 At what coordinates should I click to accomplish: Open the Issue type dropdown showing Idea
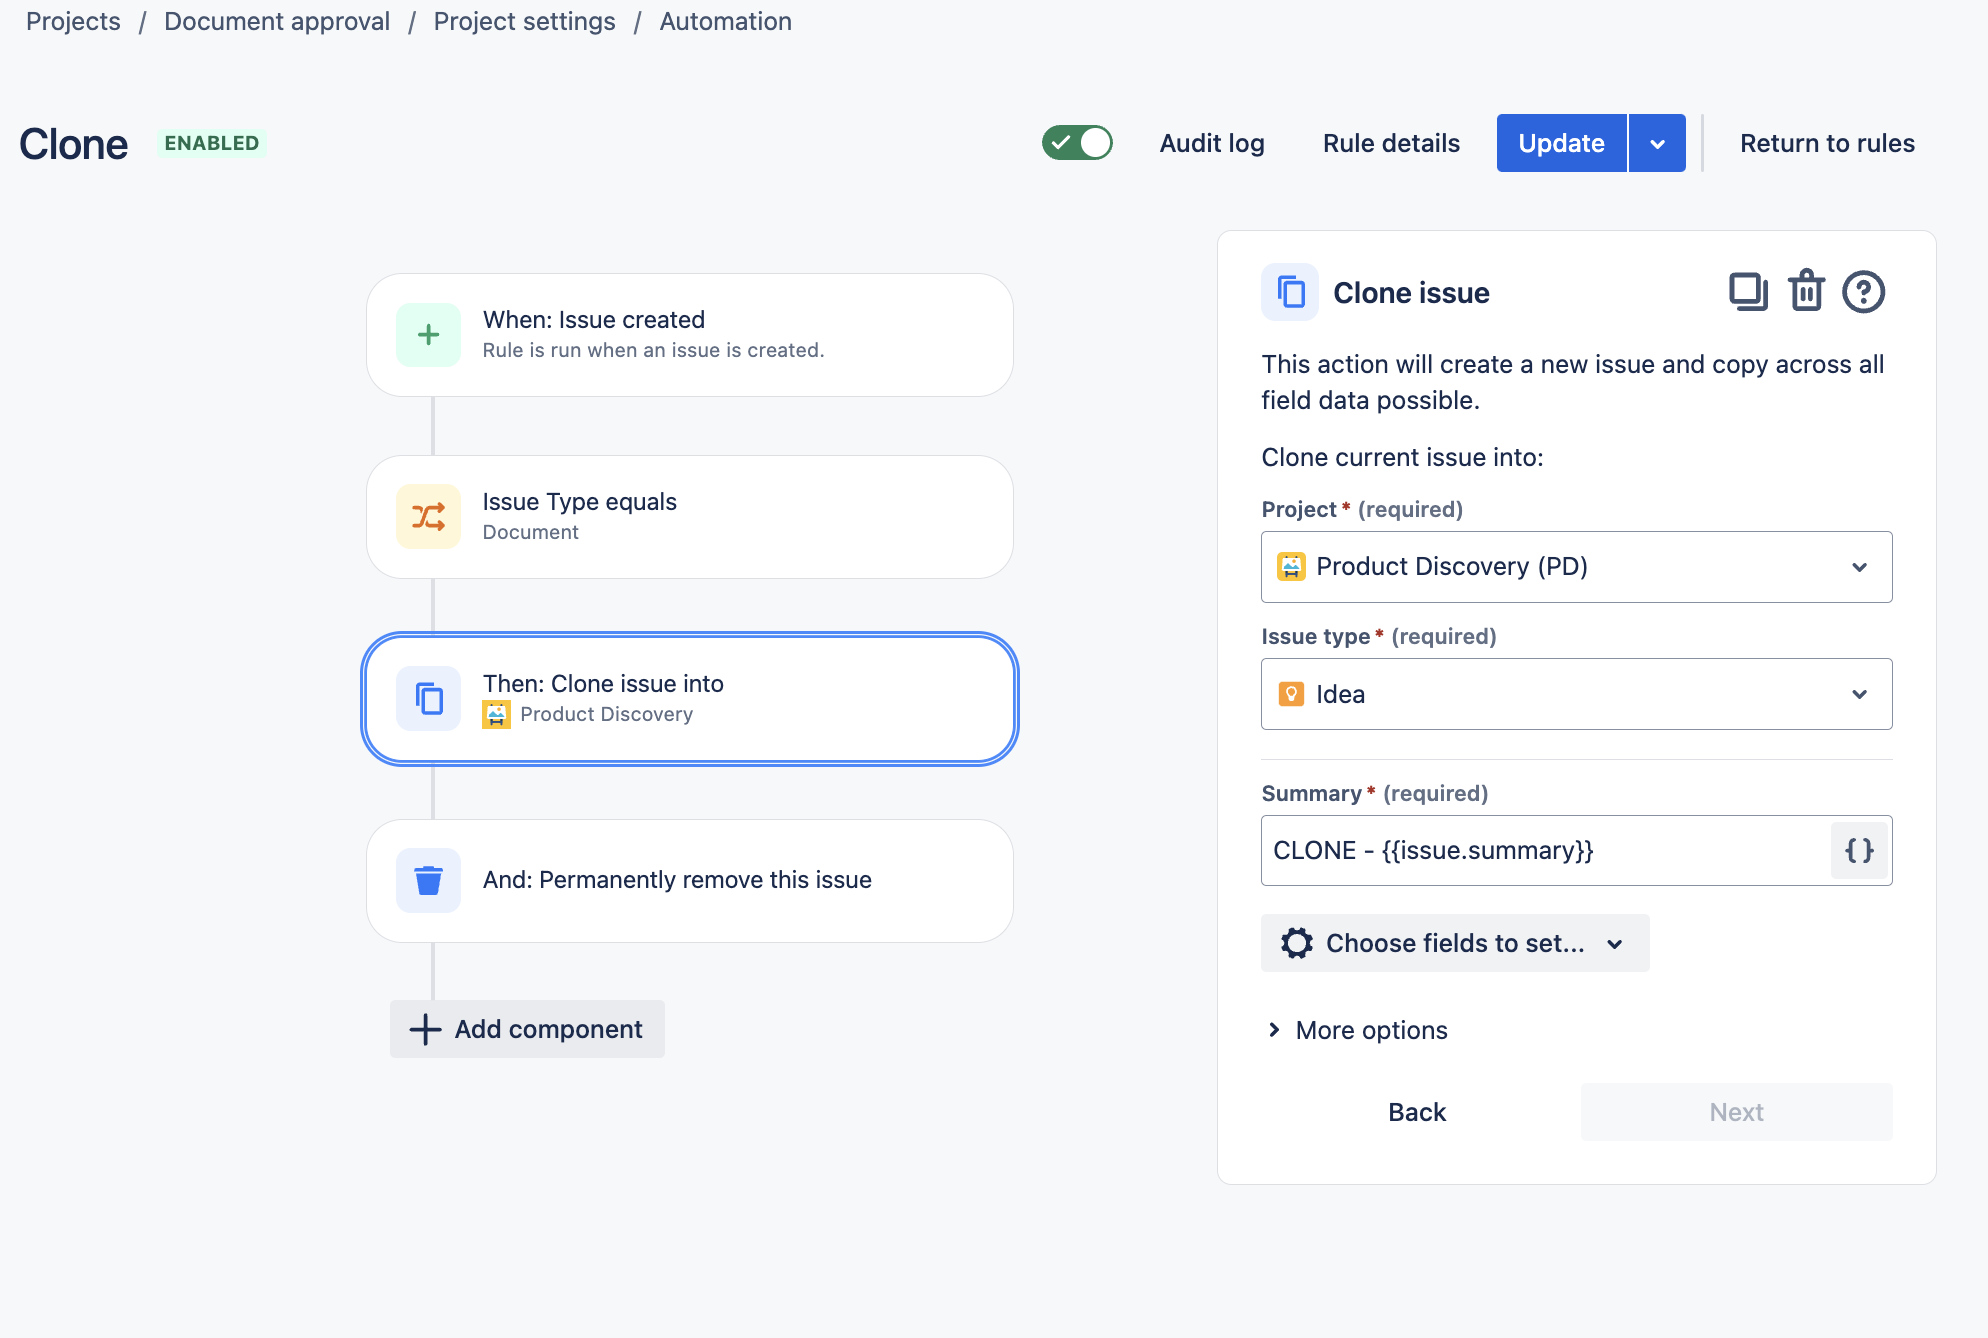point(1576,694)
